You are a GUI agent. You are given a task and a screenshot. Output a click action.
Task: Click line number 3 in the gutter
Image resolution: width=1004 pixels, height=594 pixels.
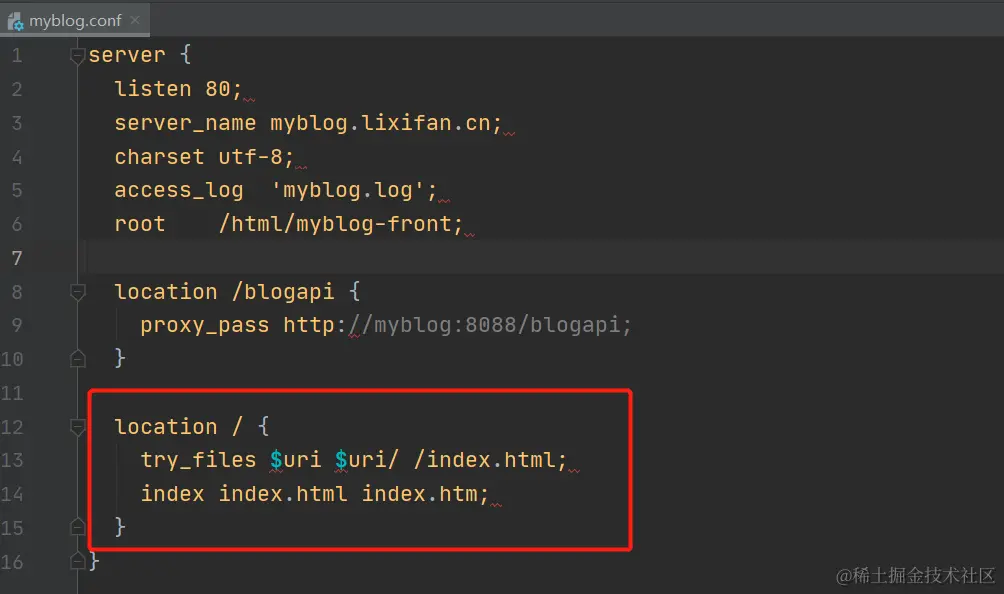pos(17,123)
